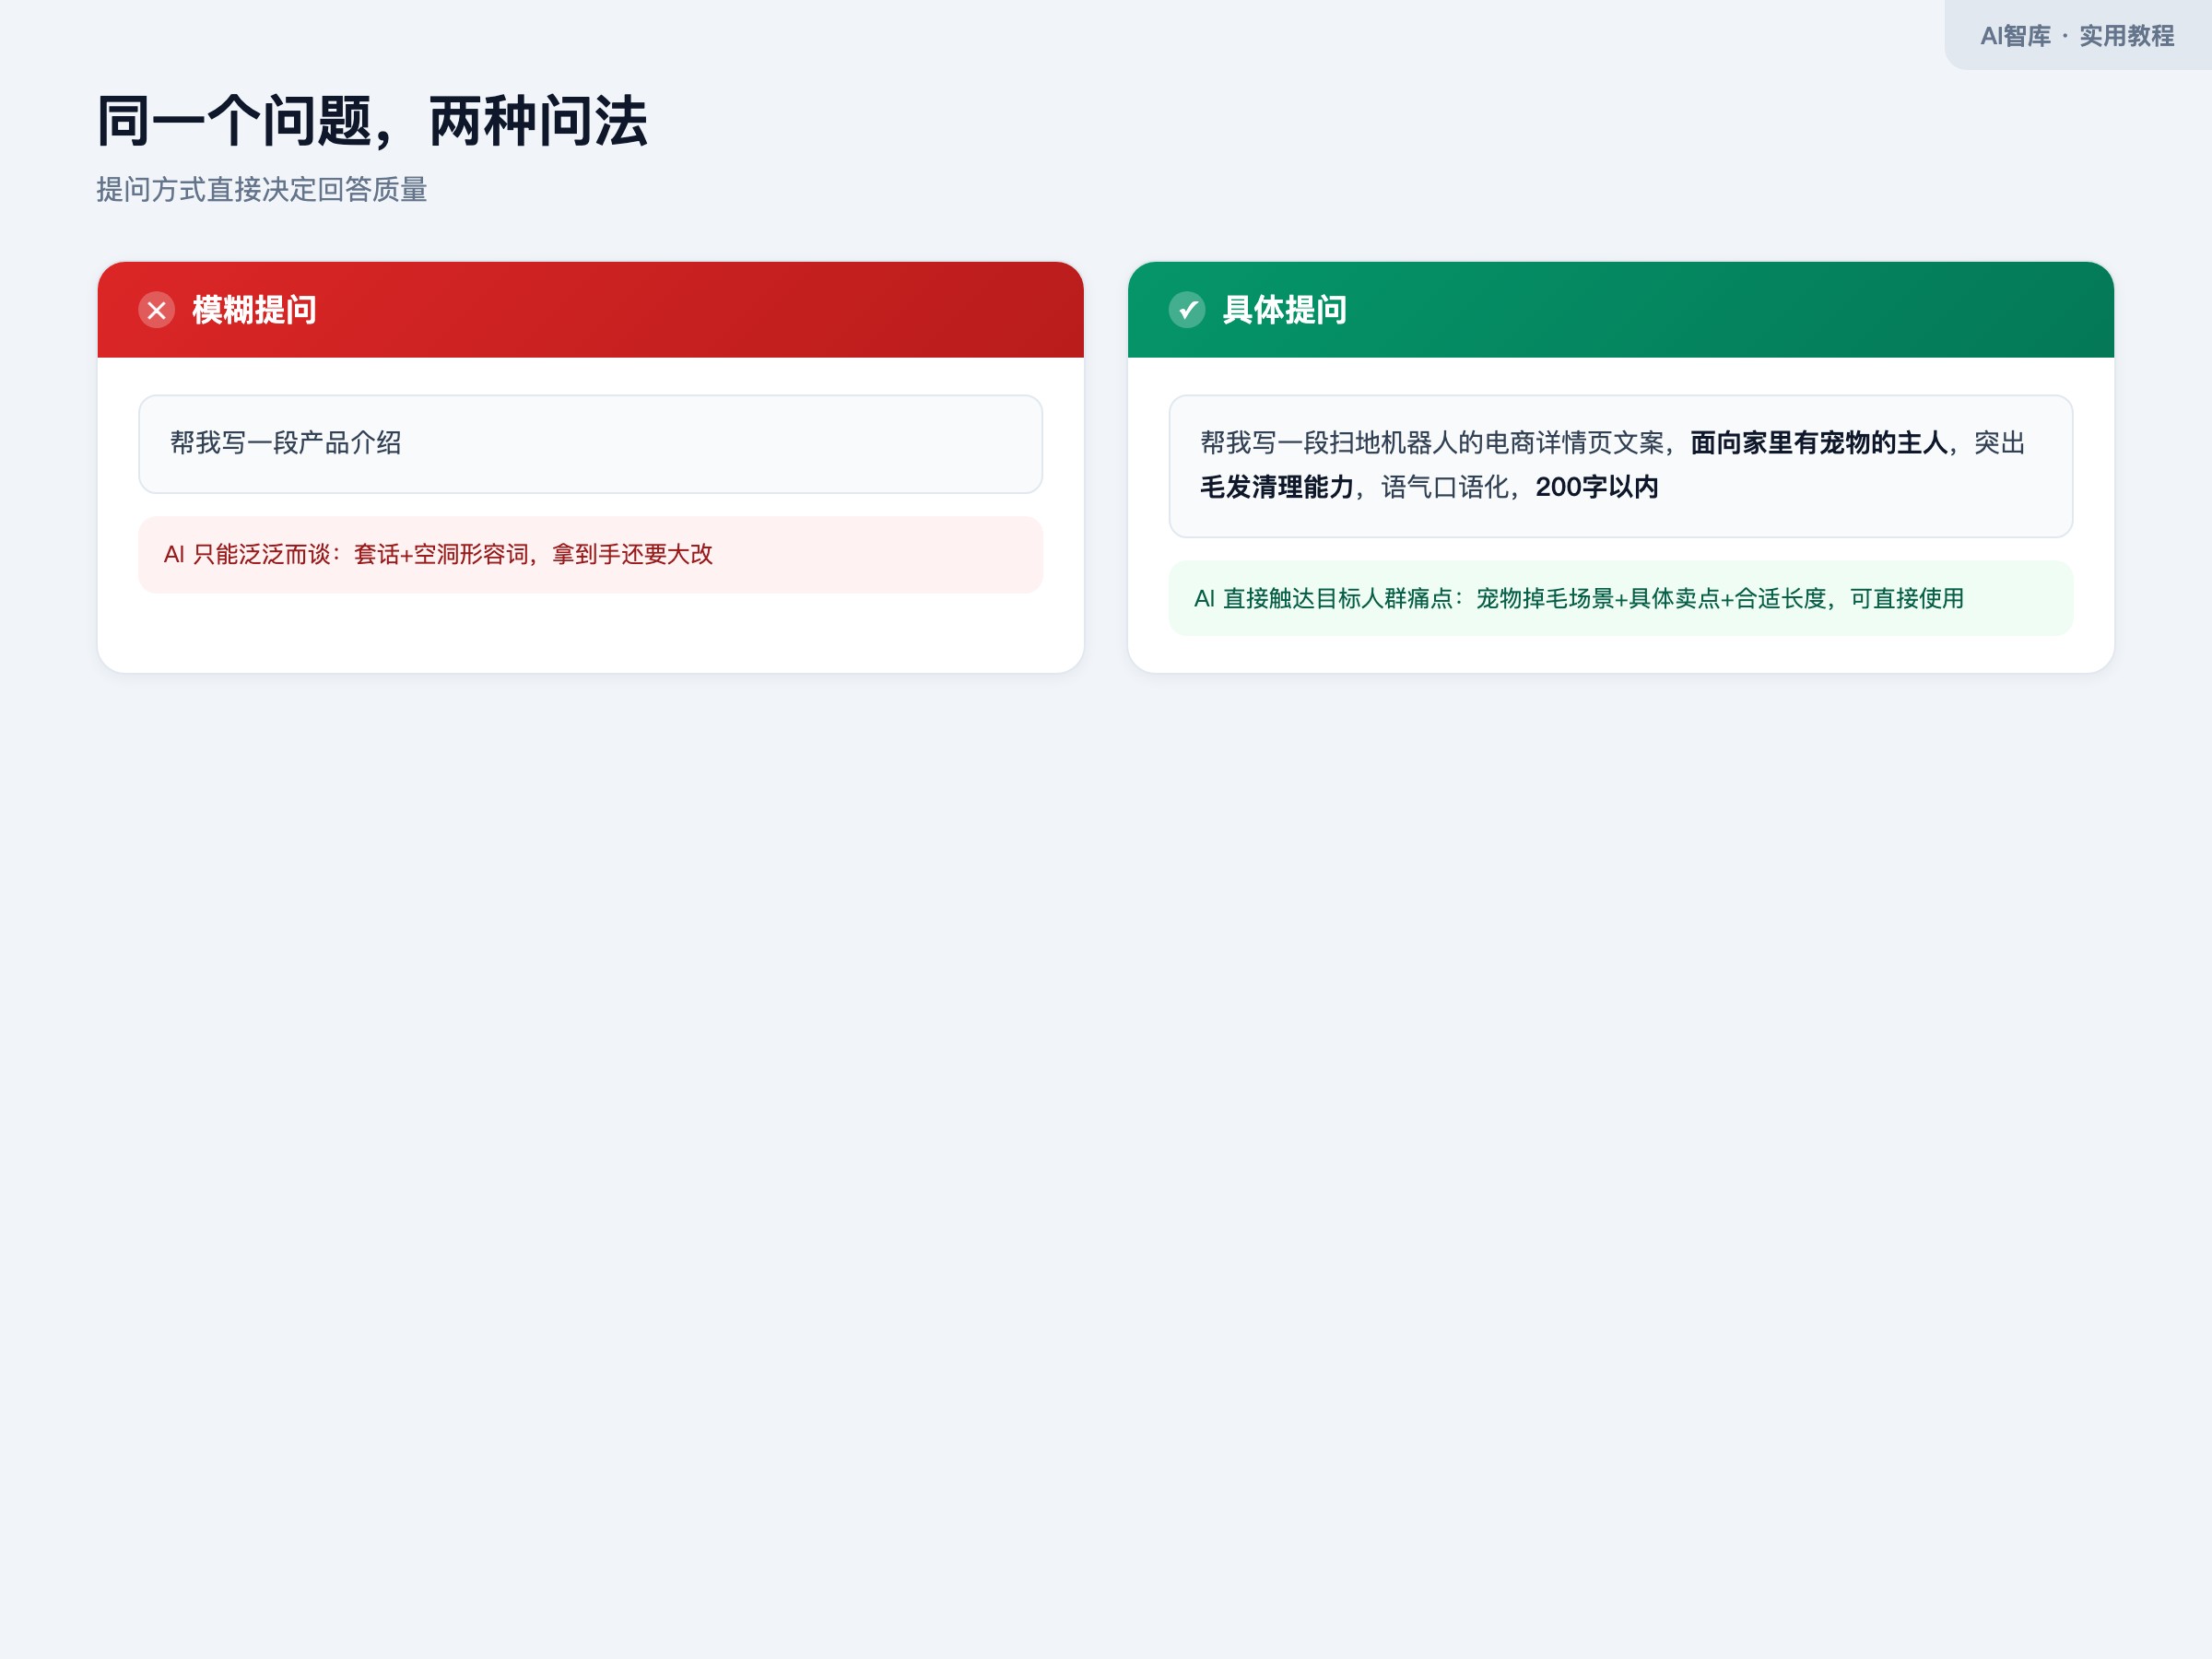The height and width of the screenshot is (1659, 2212).
Task: Click the prompt box 帮我写一段产品介绍
Action: pyautogui.click(x=590, y=444)
